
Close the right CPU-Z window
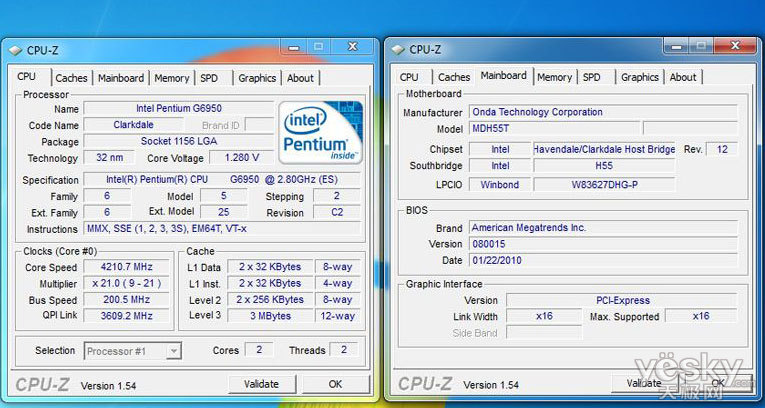pos(735,45)
